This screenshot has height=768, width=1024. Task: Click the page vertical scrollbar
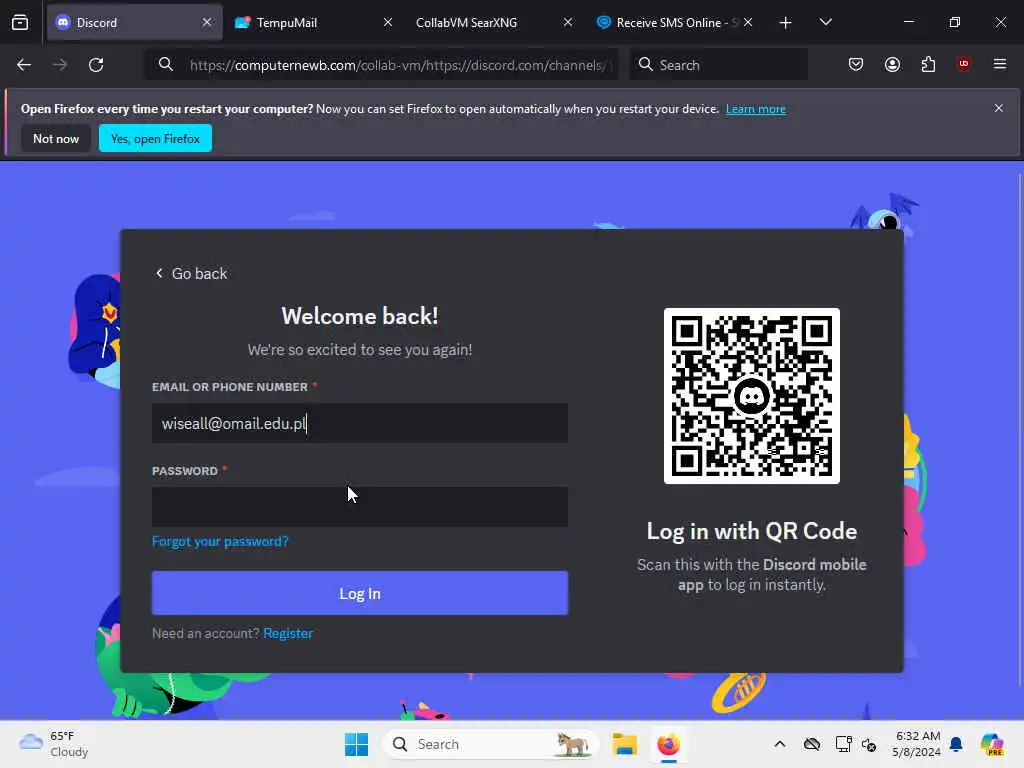[1019, 431]
